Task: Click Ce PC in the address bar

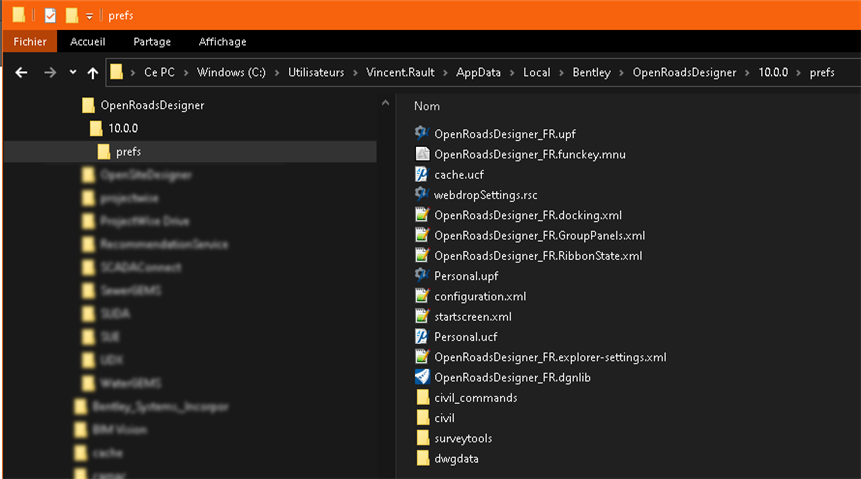Action: (159, 73)
